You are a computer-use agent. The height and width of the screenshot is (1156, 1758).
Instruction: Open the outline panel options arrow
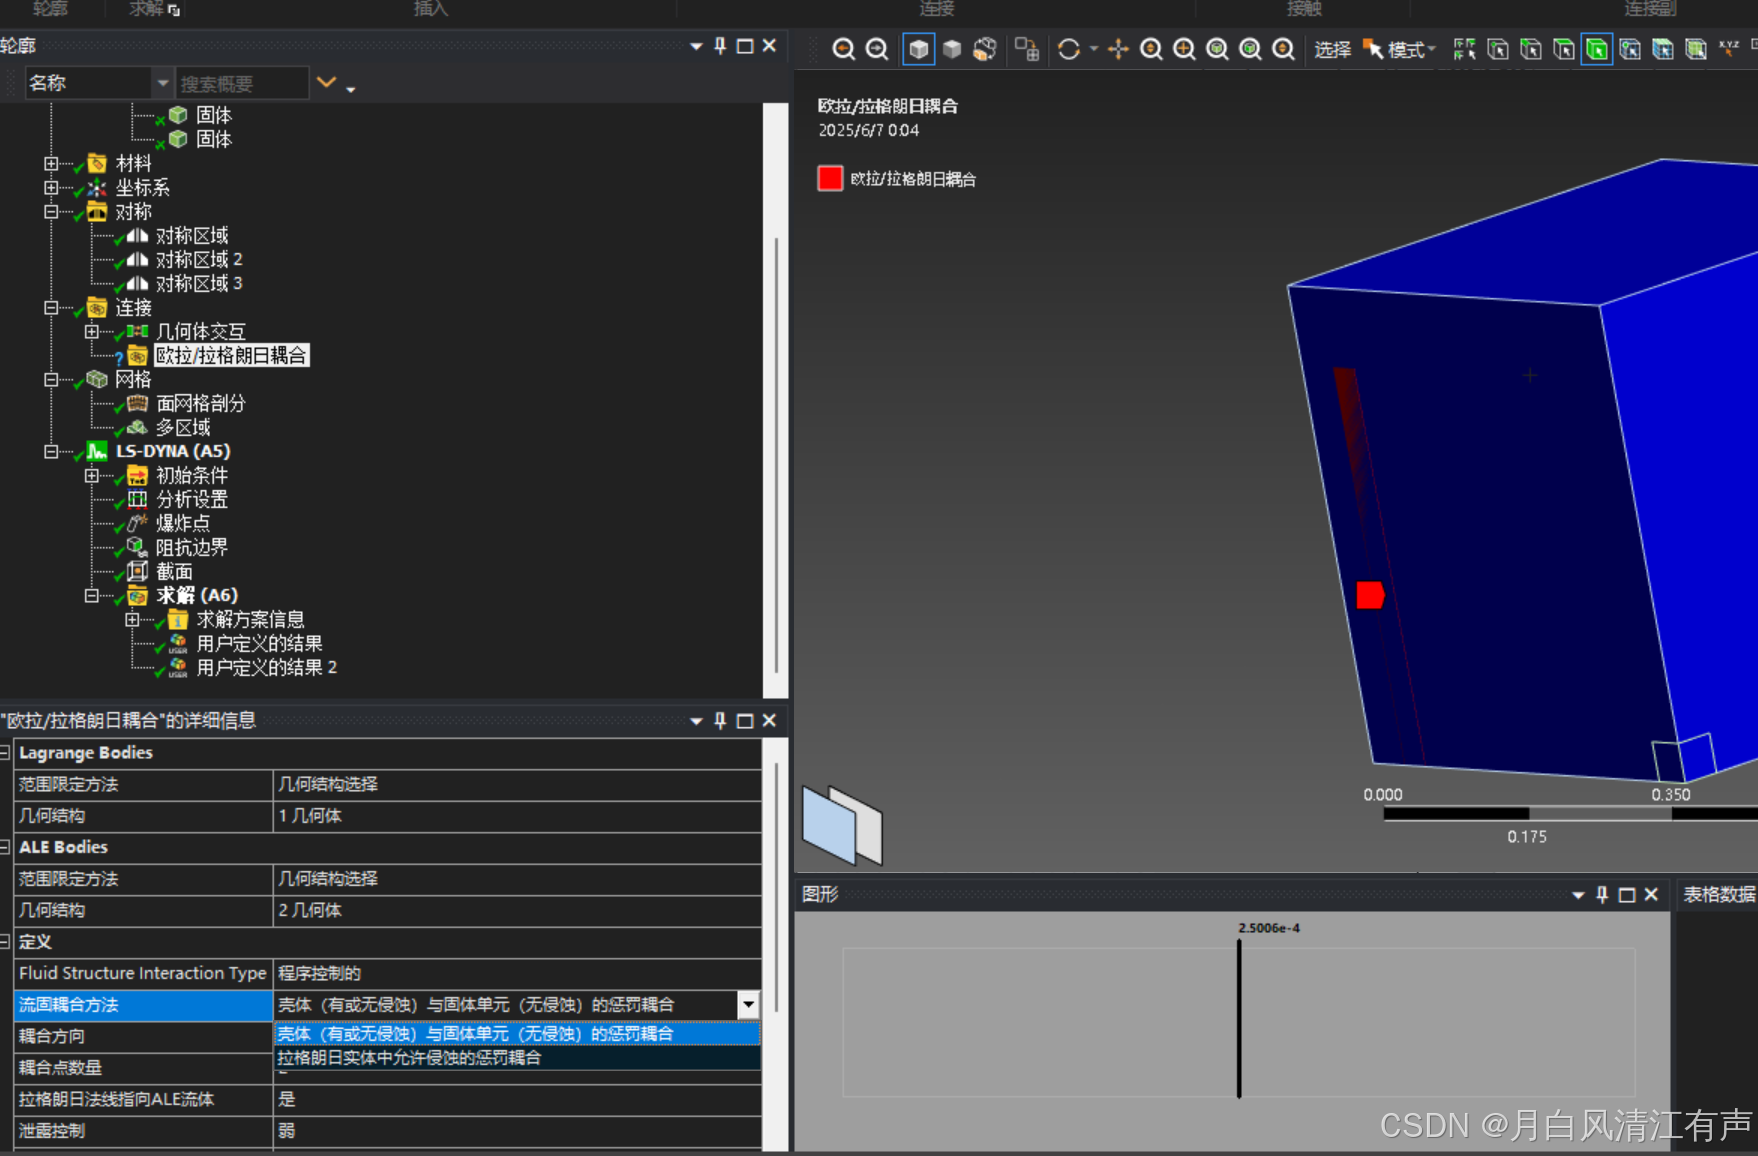point(696,46)
